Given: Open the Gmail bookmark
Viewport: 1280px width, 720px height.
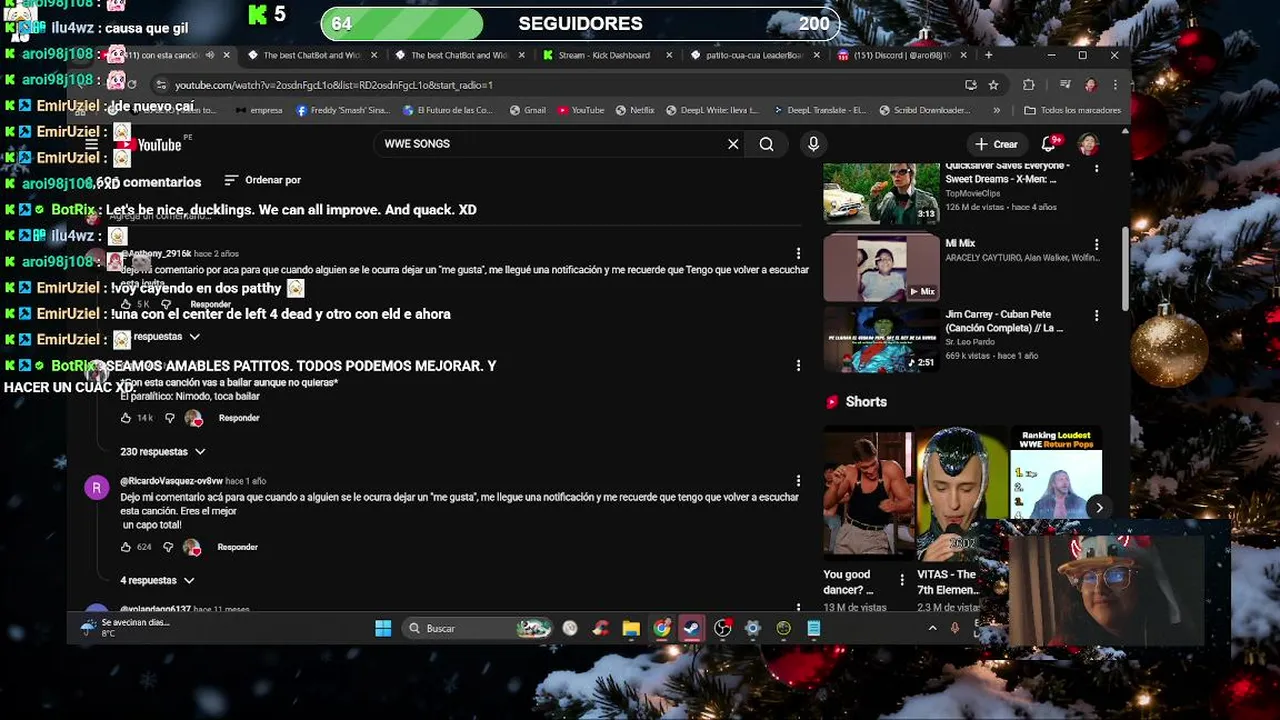Looking at the screenshot, I should pyautogui.click(x=527, y=110).
